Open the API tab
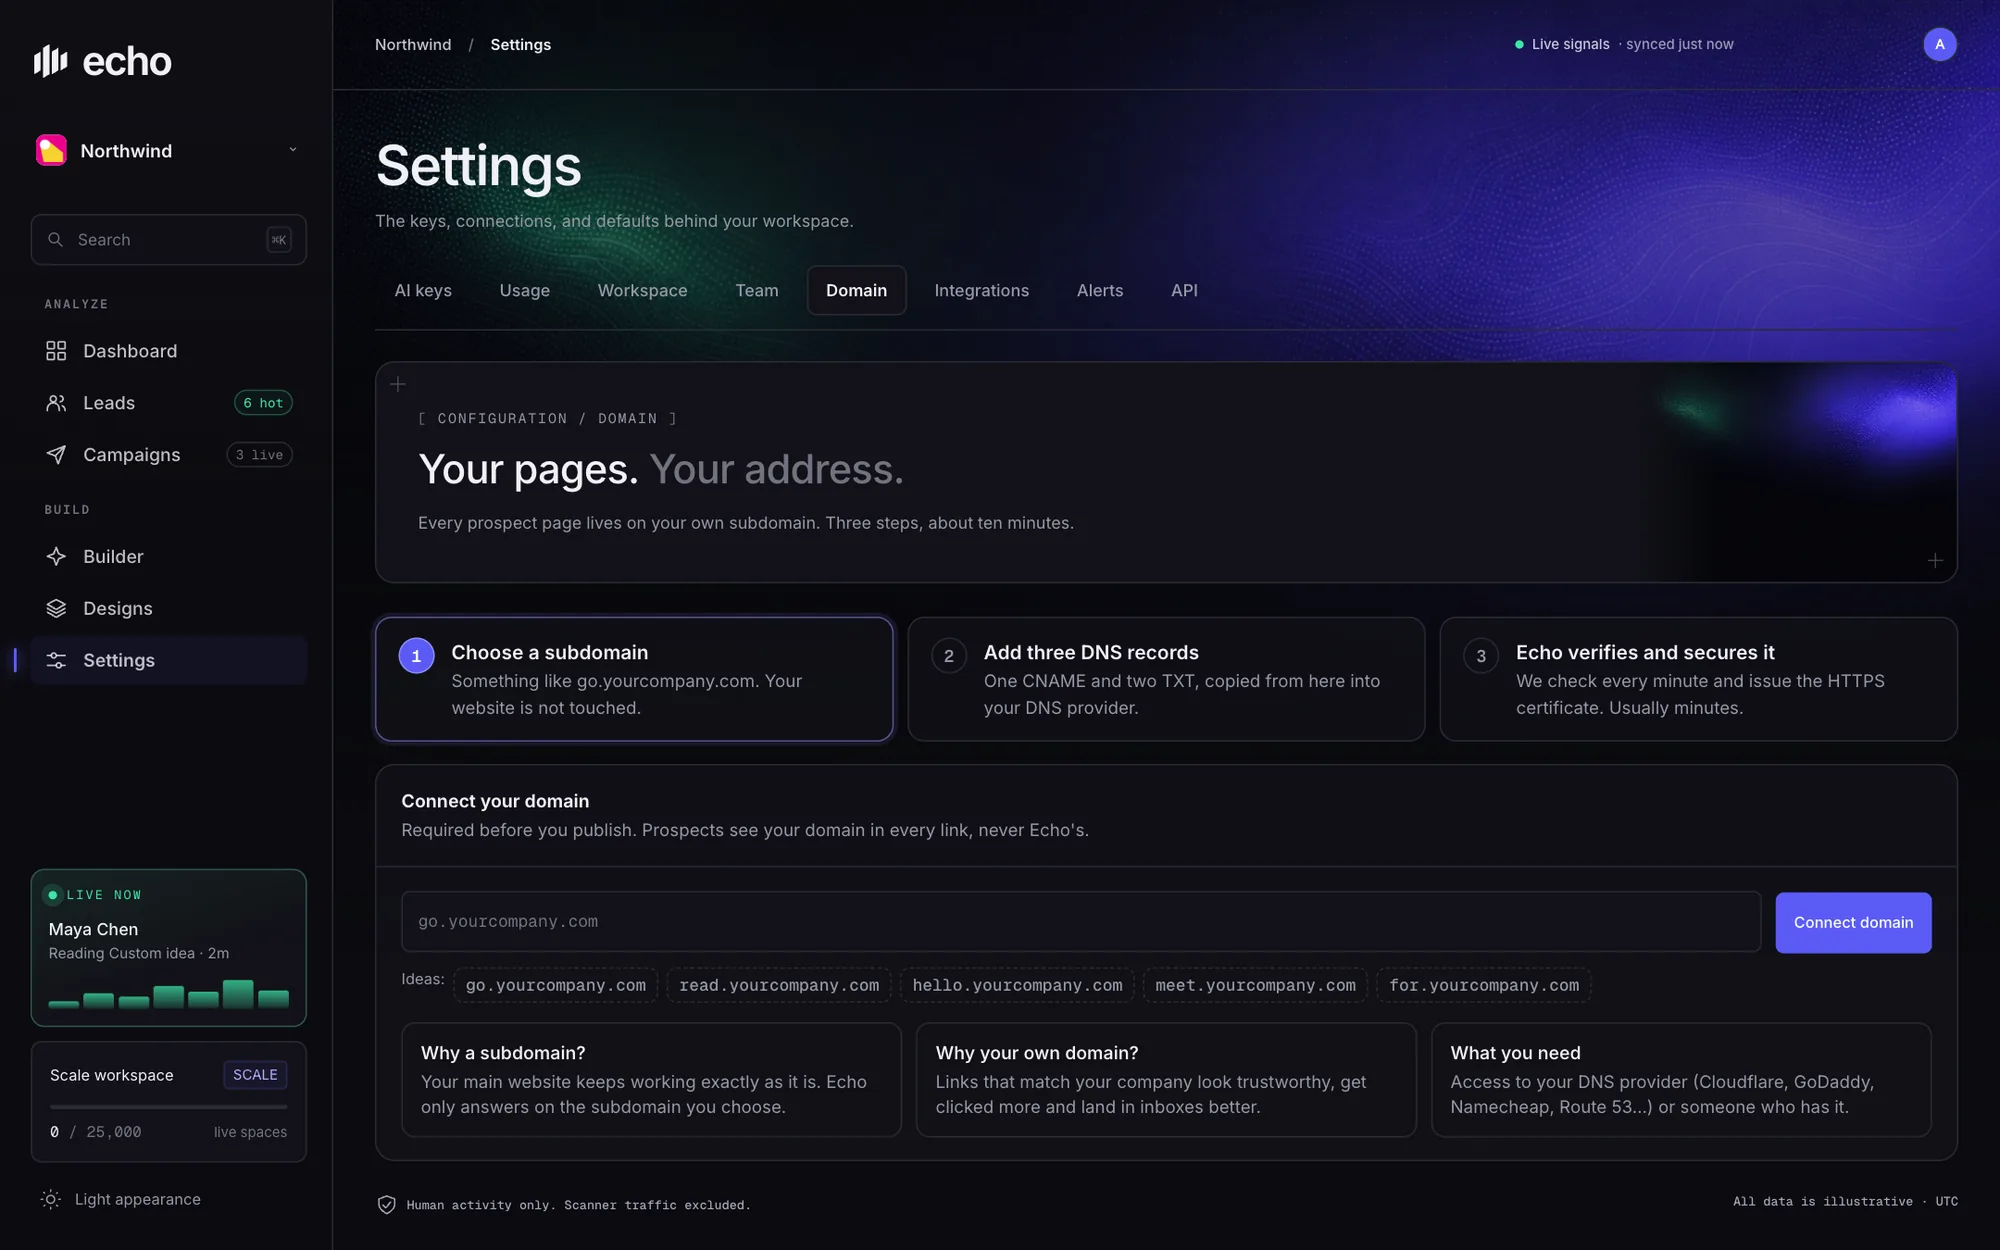Viewport: 2000px width, 1250px height. point(1184,290)
